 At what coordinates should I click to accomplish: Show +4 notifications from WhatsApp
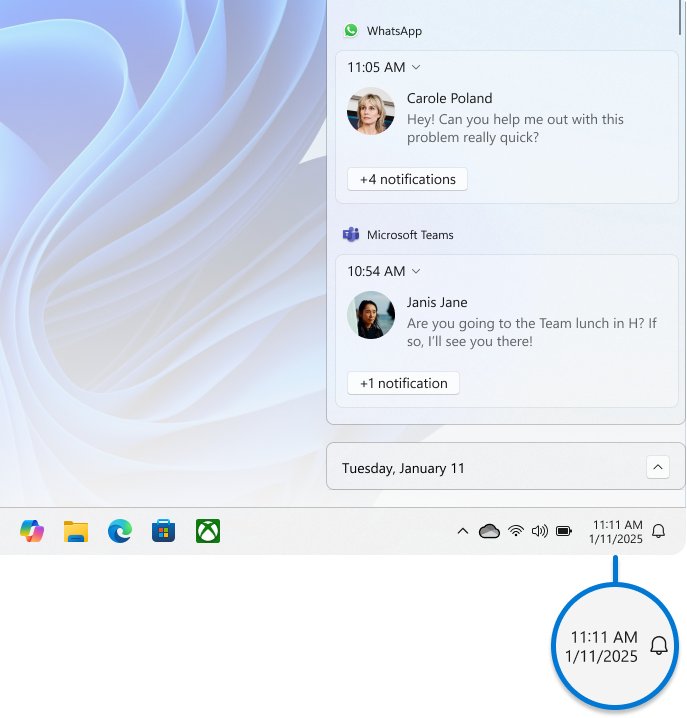tap(407, 179)
